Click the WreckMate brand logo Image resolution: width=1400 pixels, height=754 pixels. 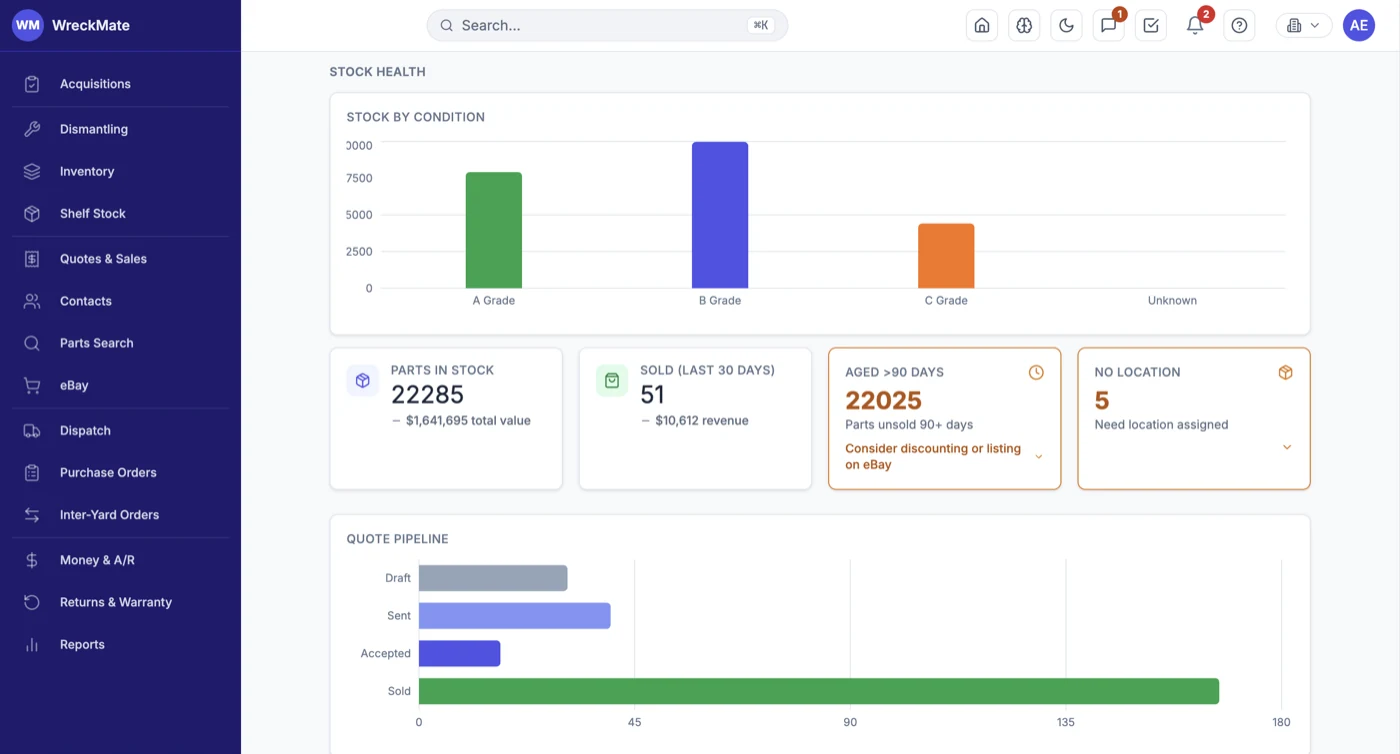point(27,25)
